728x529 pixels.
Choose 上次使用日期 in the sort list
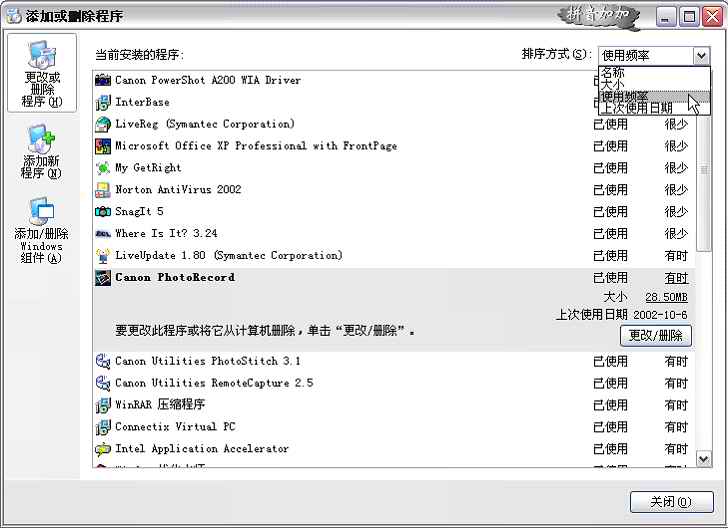click(654, 108)
